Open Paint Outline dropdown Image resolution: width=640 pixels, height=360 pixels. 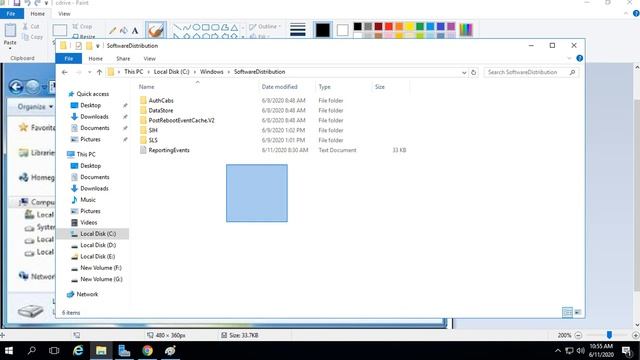click(x=265, y=27)
